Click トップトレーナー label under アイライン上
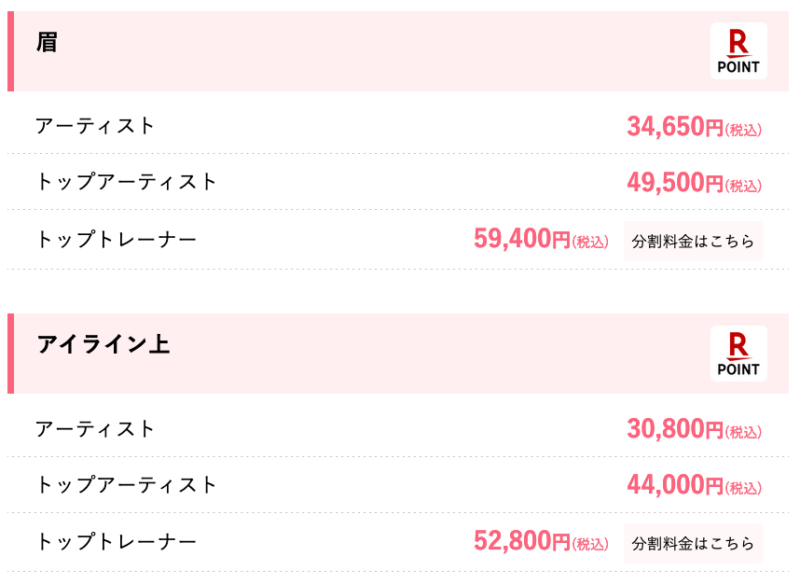The width and height of the screenshot is (800, 584). click(x=116, y=541)
